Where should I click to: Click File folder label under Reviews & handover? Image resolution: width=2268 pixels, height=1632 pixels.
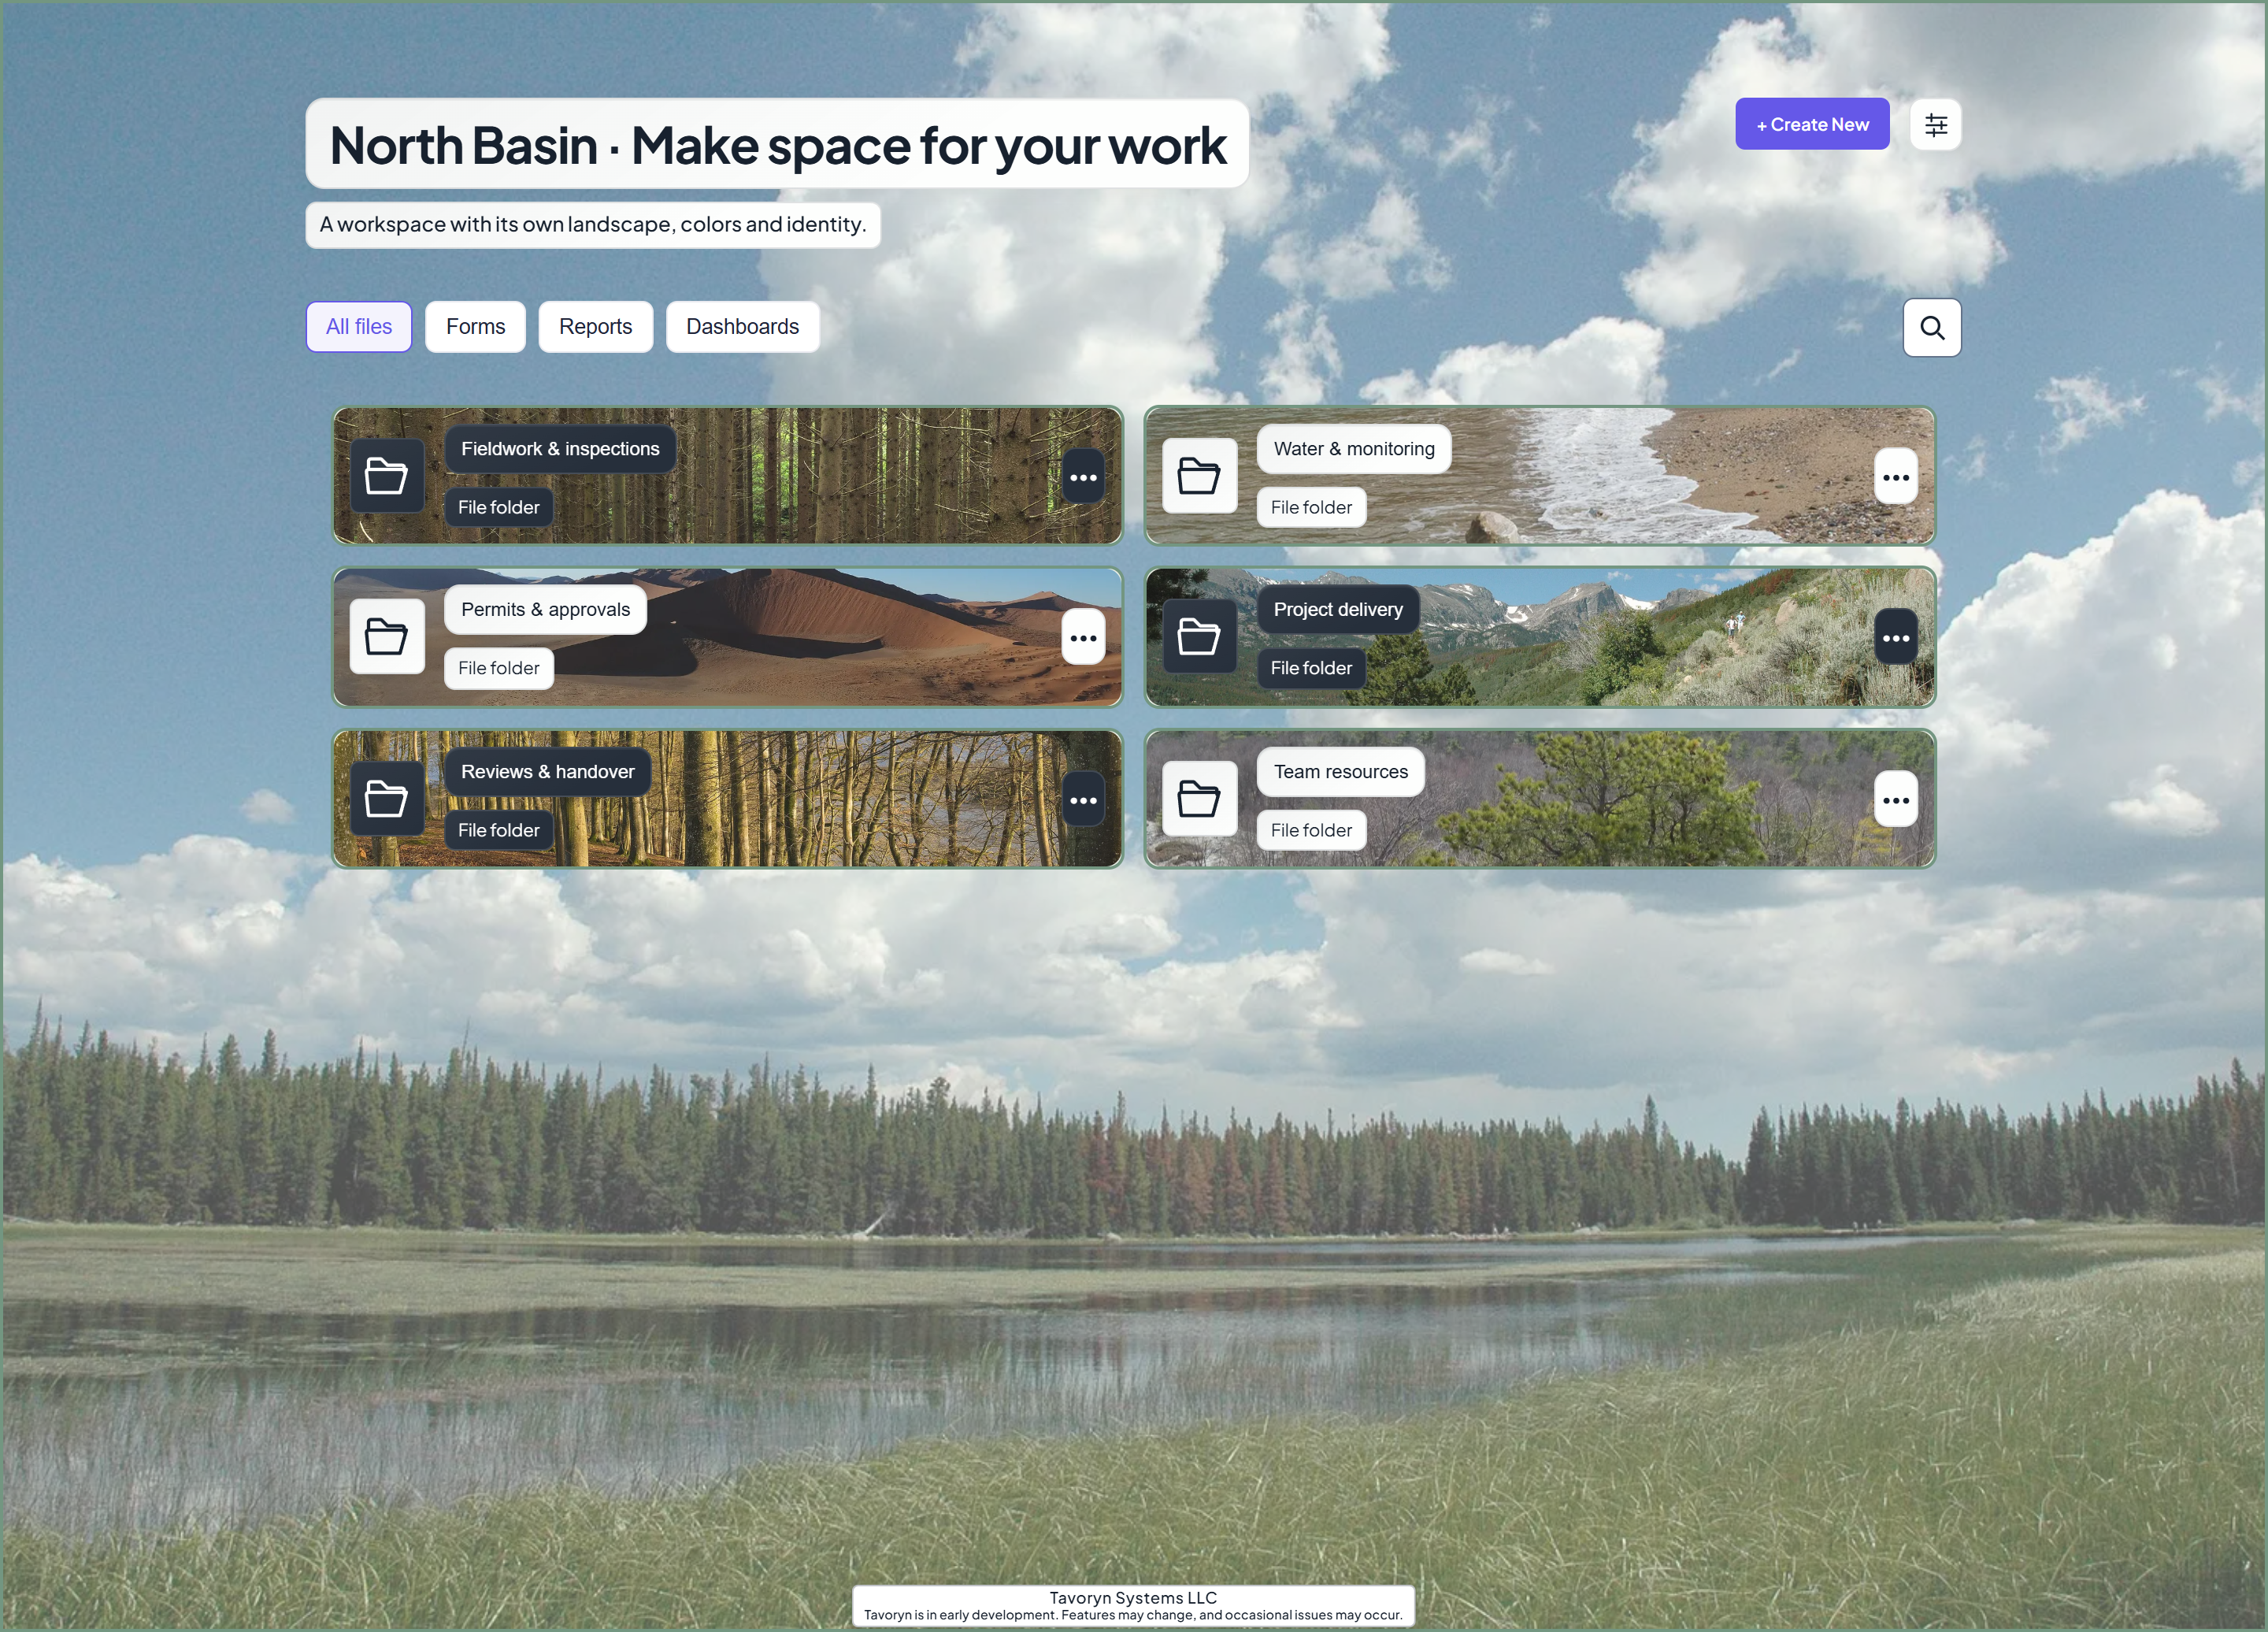coord(498,830)
